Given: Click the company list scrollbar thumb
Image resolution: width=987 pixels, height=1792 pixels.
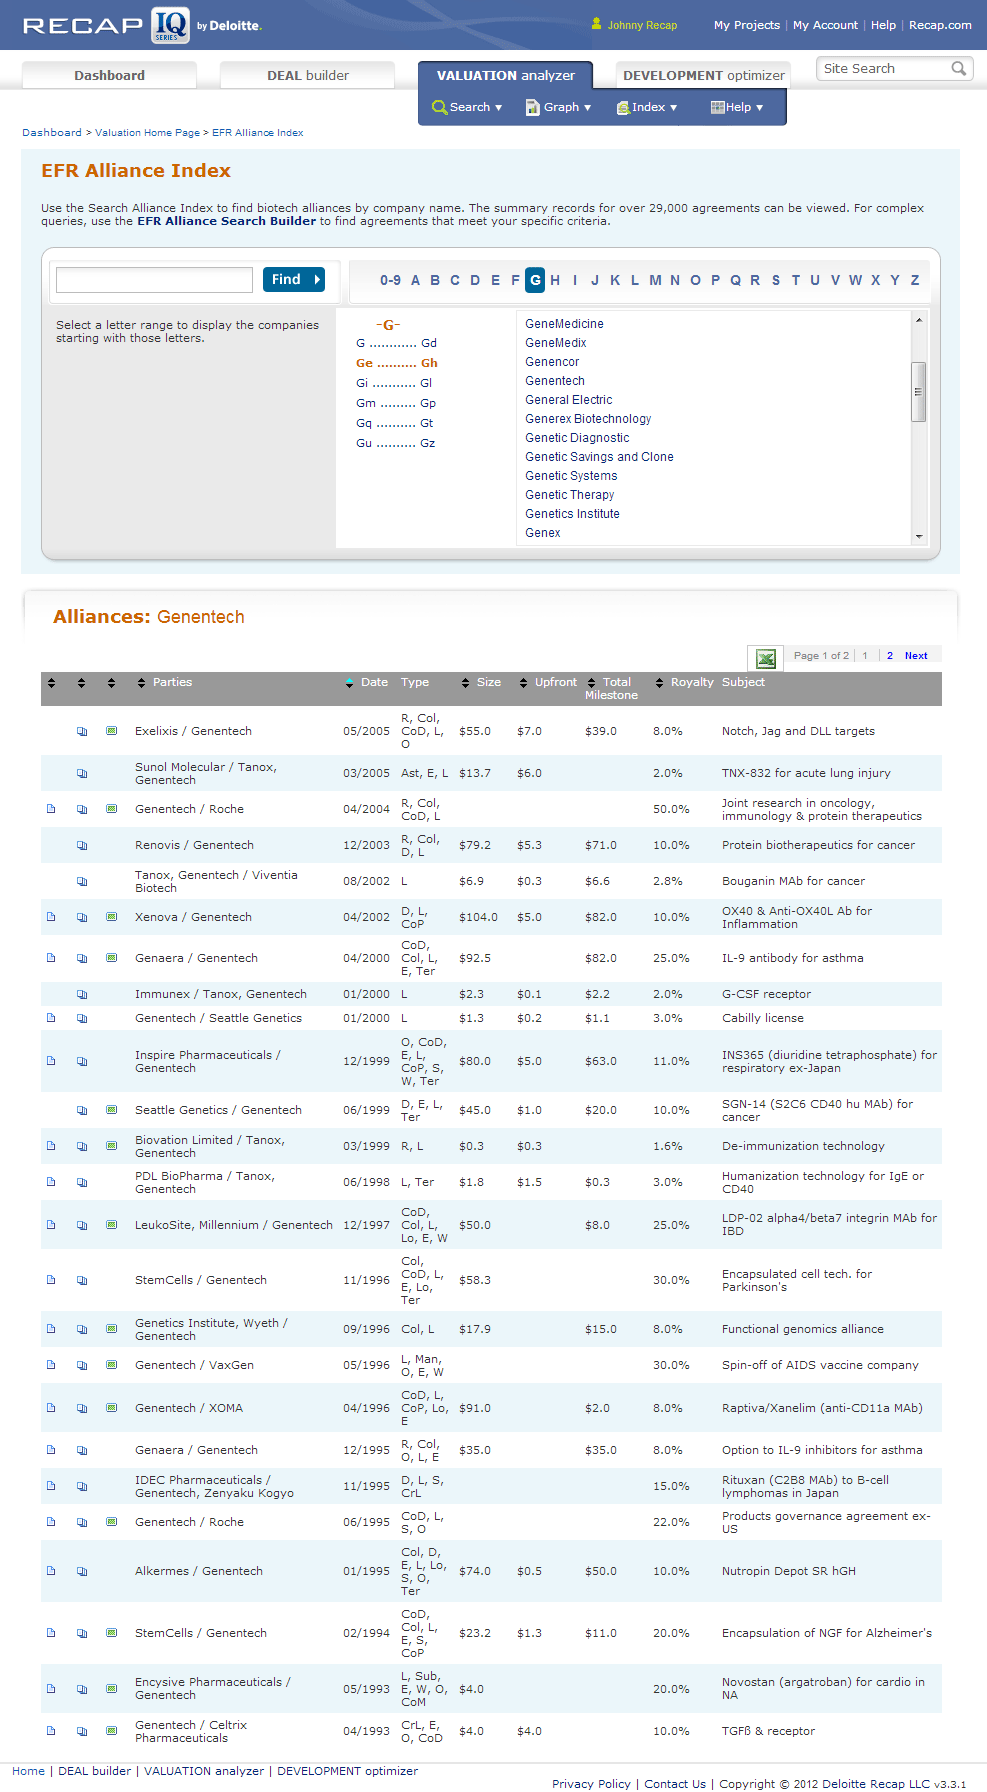Looking at the screenshot, I should 918,392.
